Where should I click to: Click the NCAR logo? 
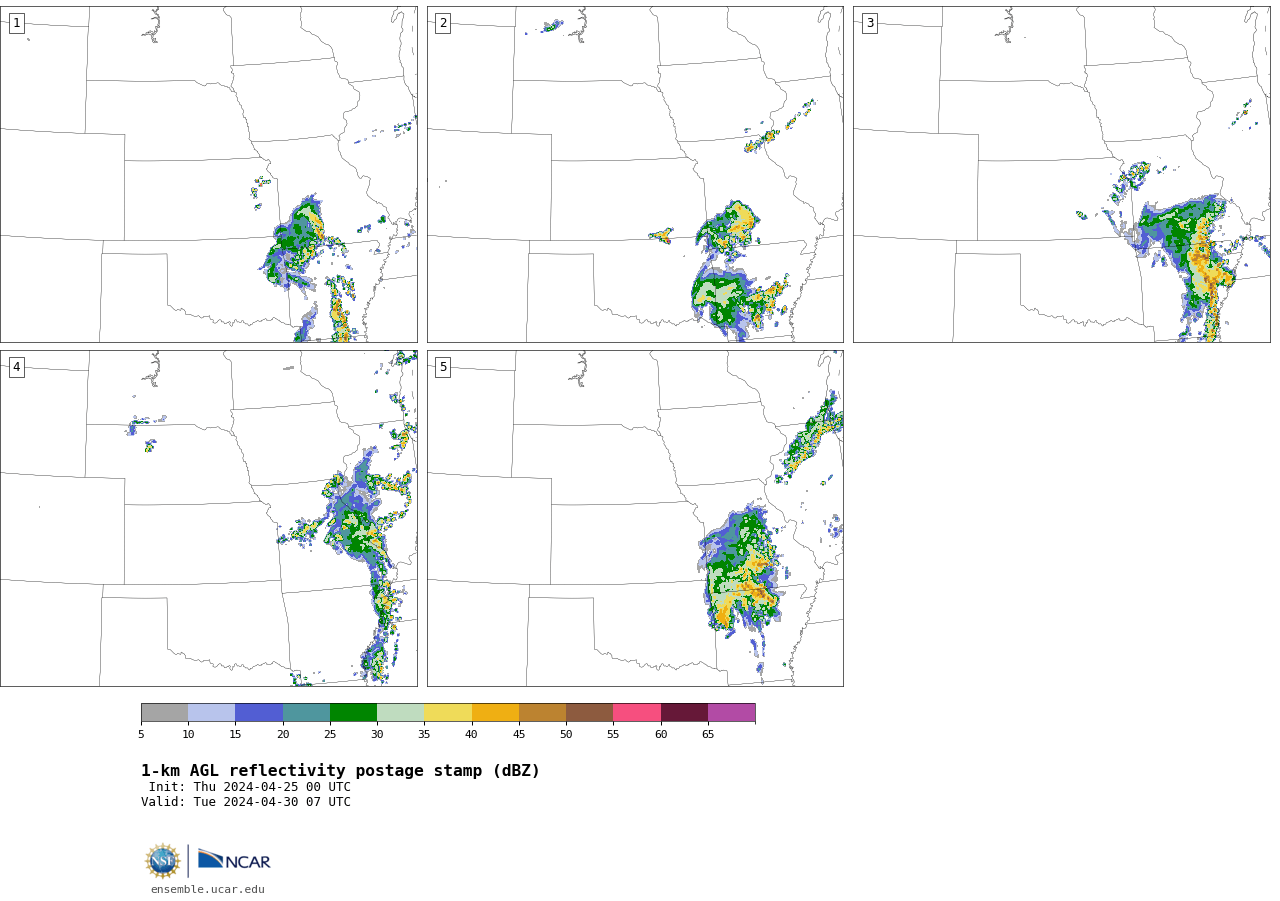click(234, 860)
